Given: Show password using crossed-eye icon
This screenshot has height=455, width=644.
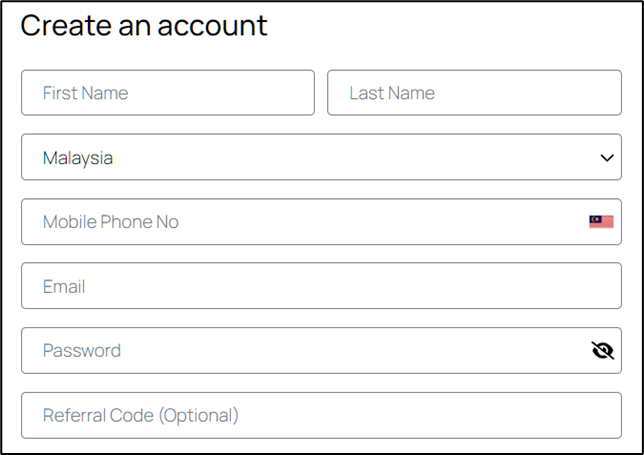Looking at the screenshot, I should pyautogui.click(x=602, y=350).
